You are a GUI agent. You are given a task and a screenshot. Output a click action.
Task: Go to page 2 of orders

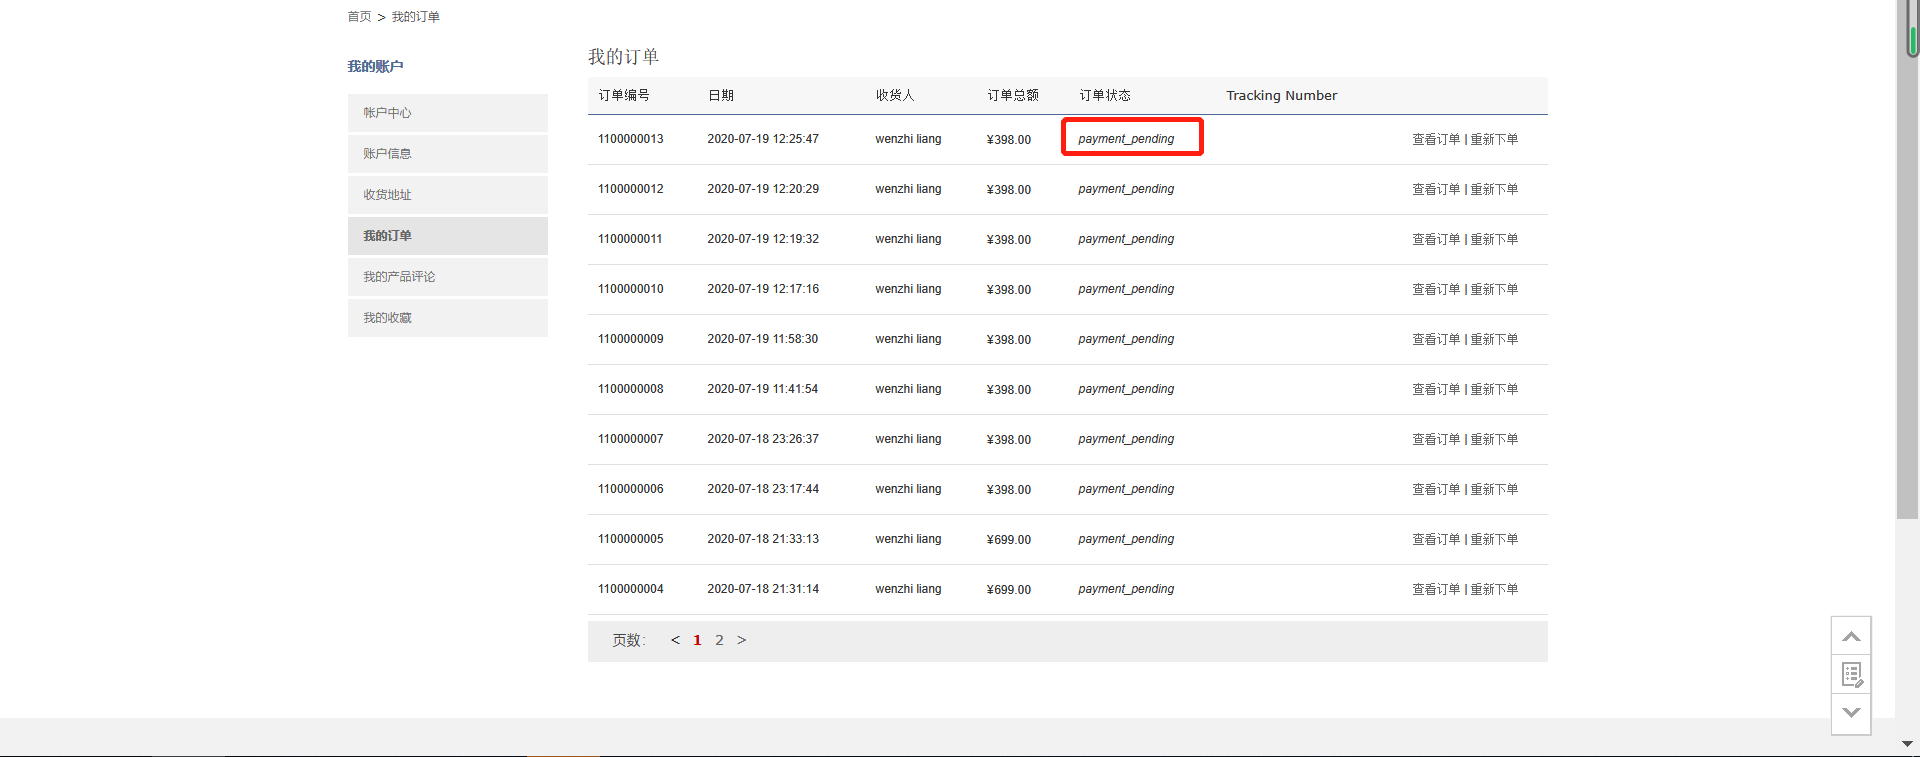(x=719, y=640)
